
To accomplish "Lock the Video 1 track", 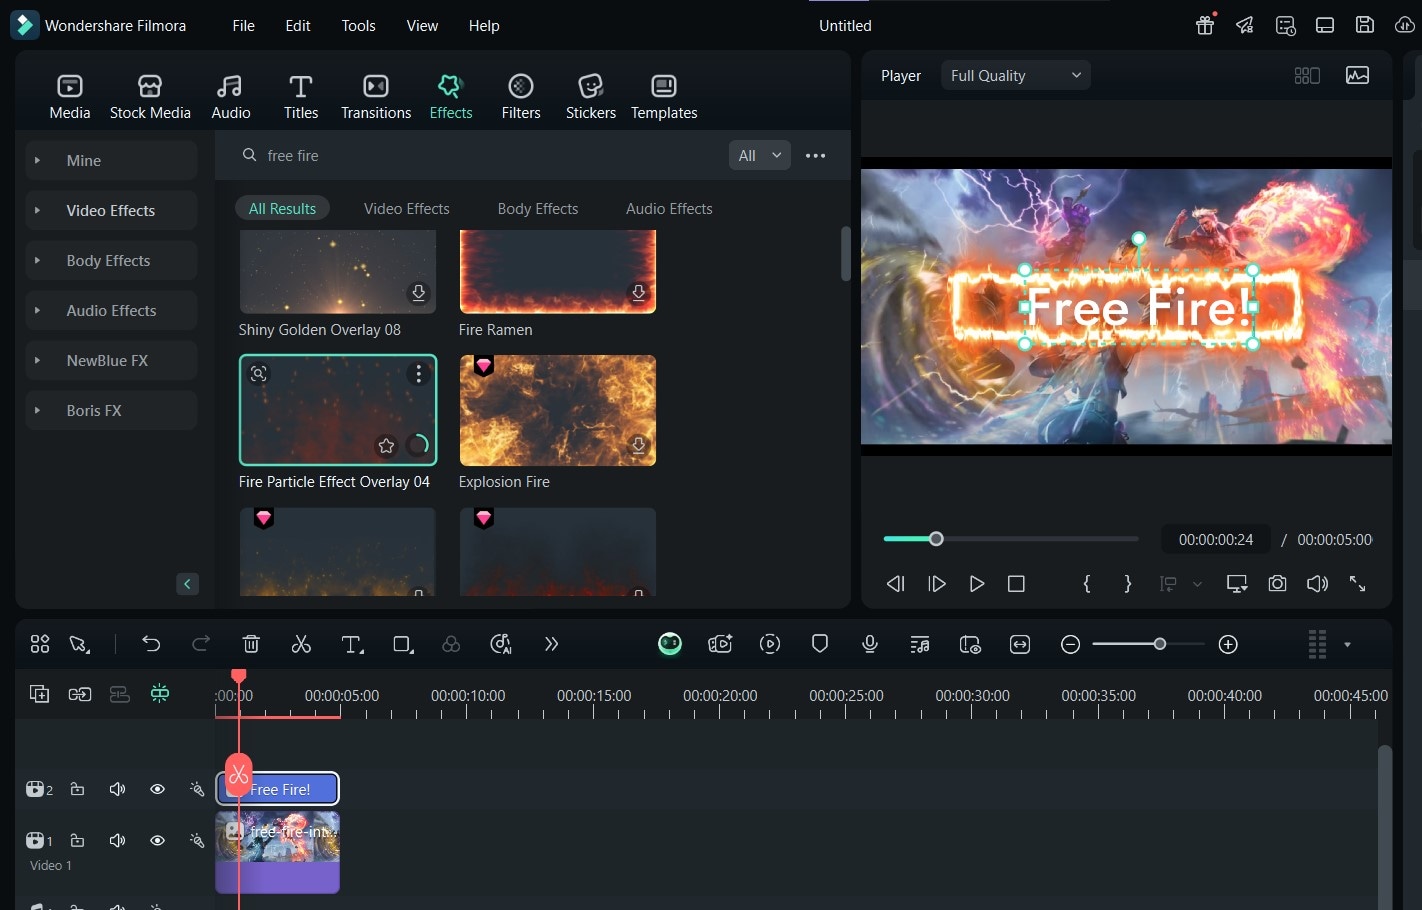I will pos(77,840).
